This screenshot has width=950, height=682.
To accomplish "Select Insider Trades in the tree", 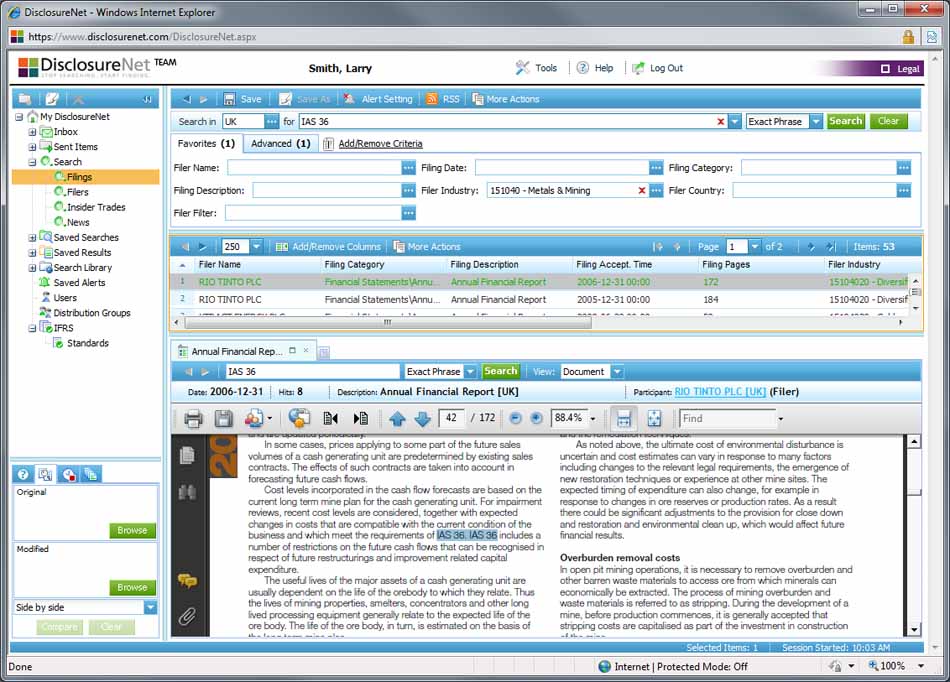I will coord(96,207).
